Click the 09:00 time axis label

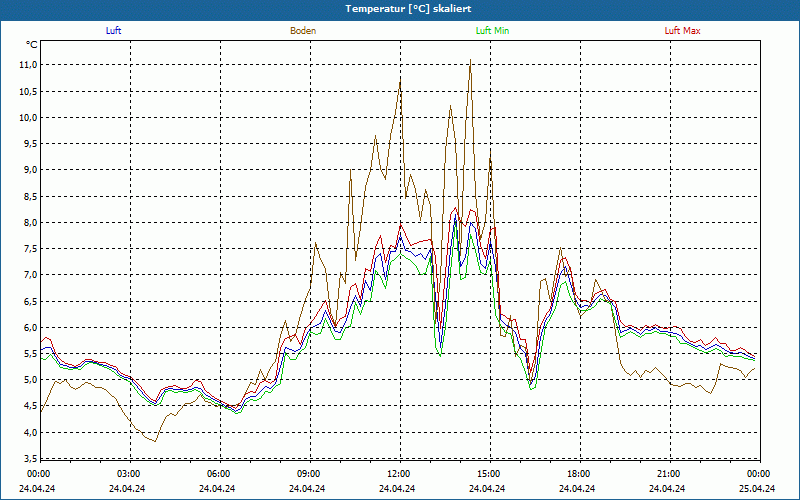(x=308, y=474)
